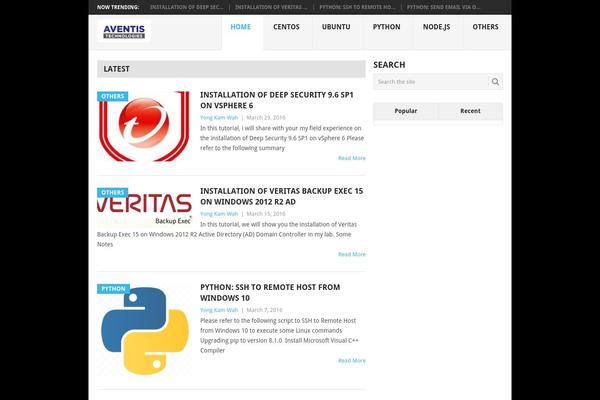Click the Trend Micro Deep Security thumbnail
This screenshot has width=600, height=400.
coord(144,126)
